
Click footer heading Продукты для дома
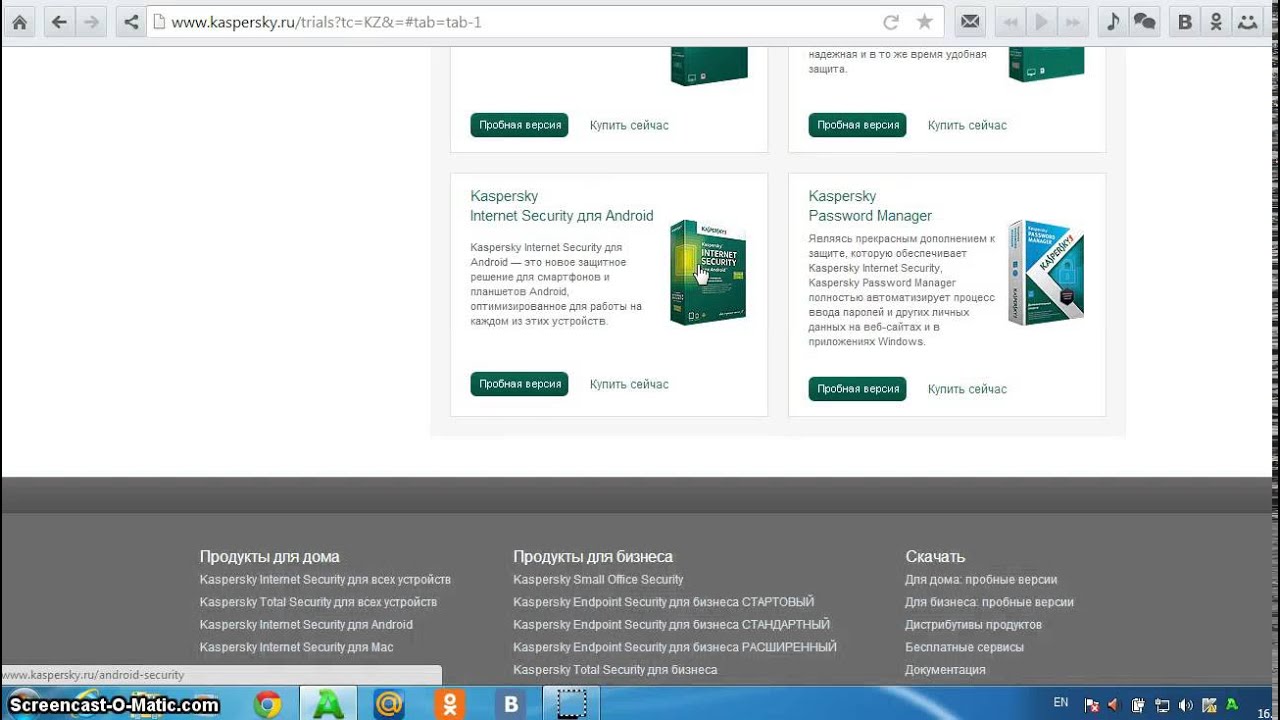269,557
